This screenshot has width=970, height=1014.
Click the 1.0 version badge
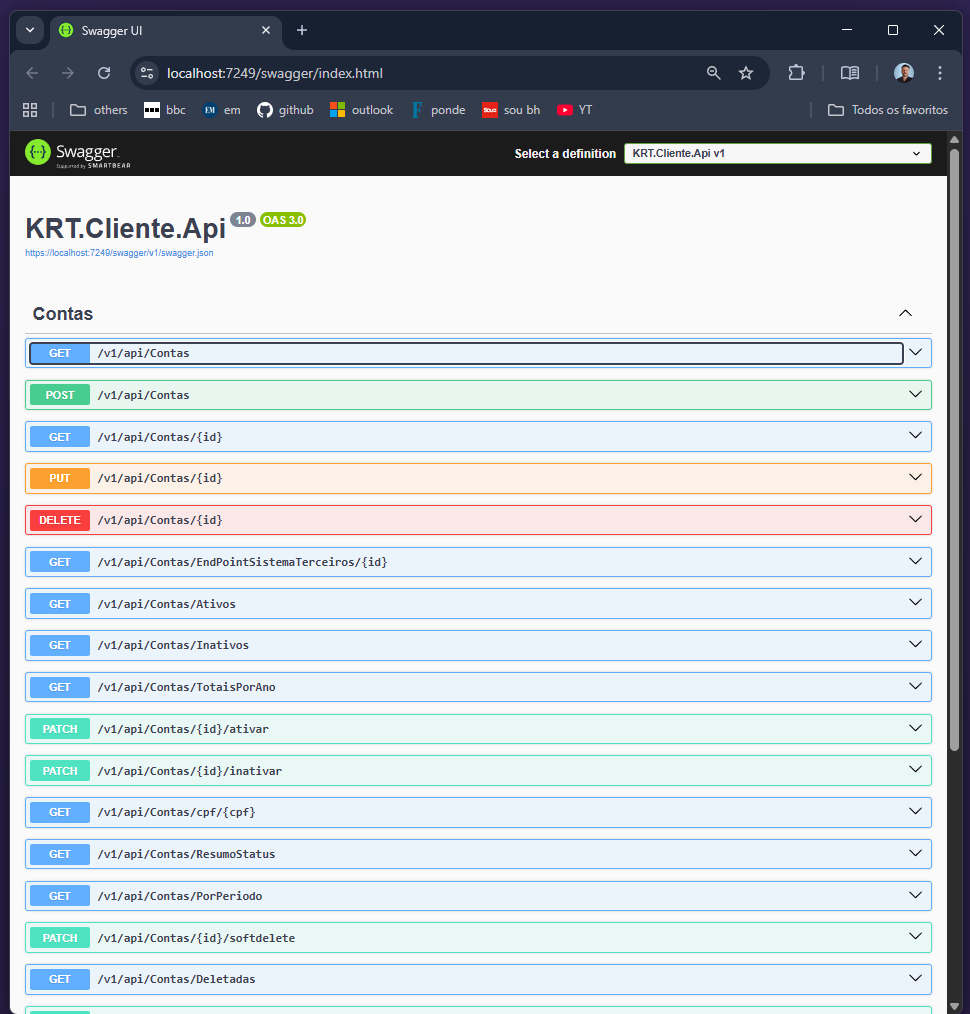click(243, 220)
